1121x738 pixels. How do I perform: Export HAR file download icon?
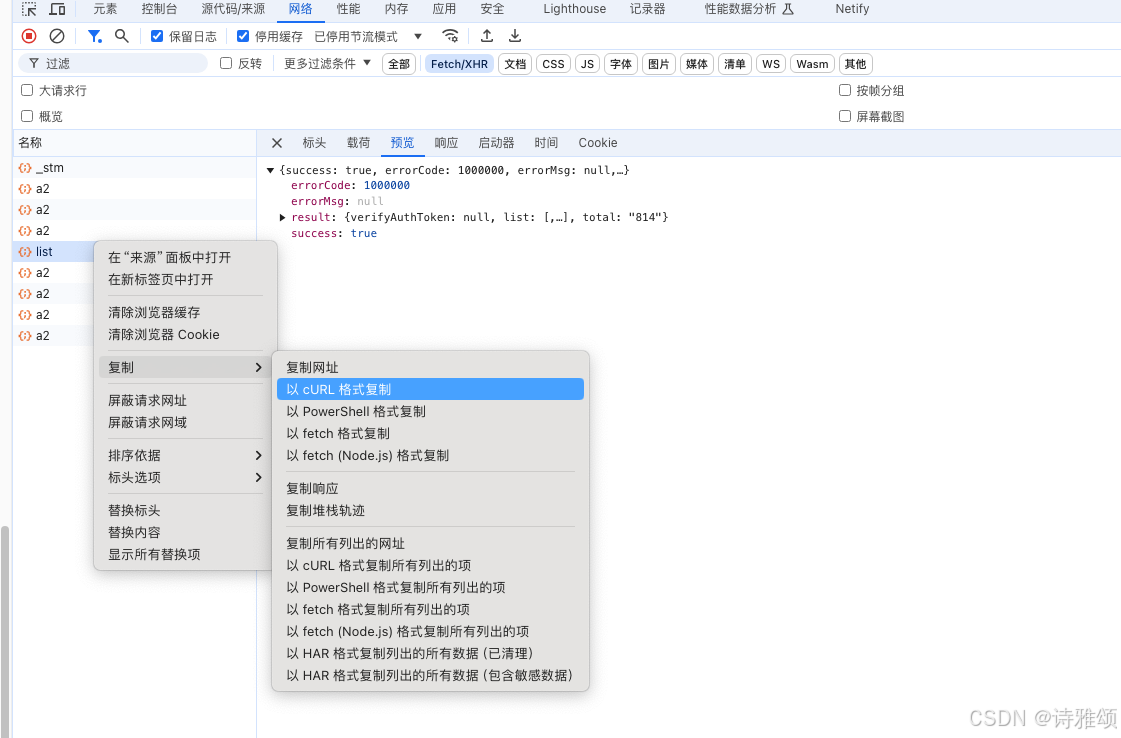tap(515, 36)
